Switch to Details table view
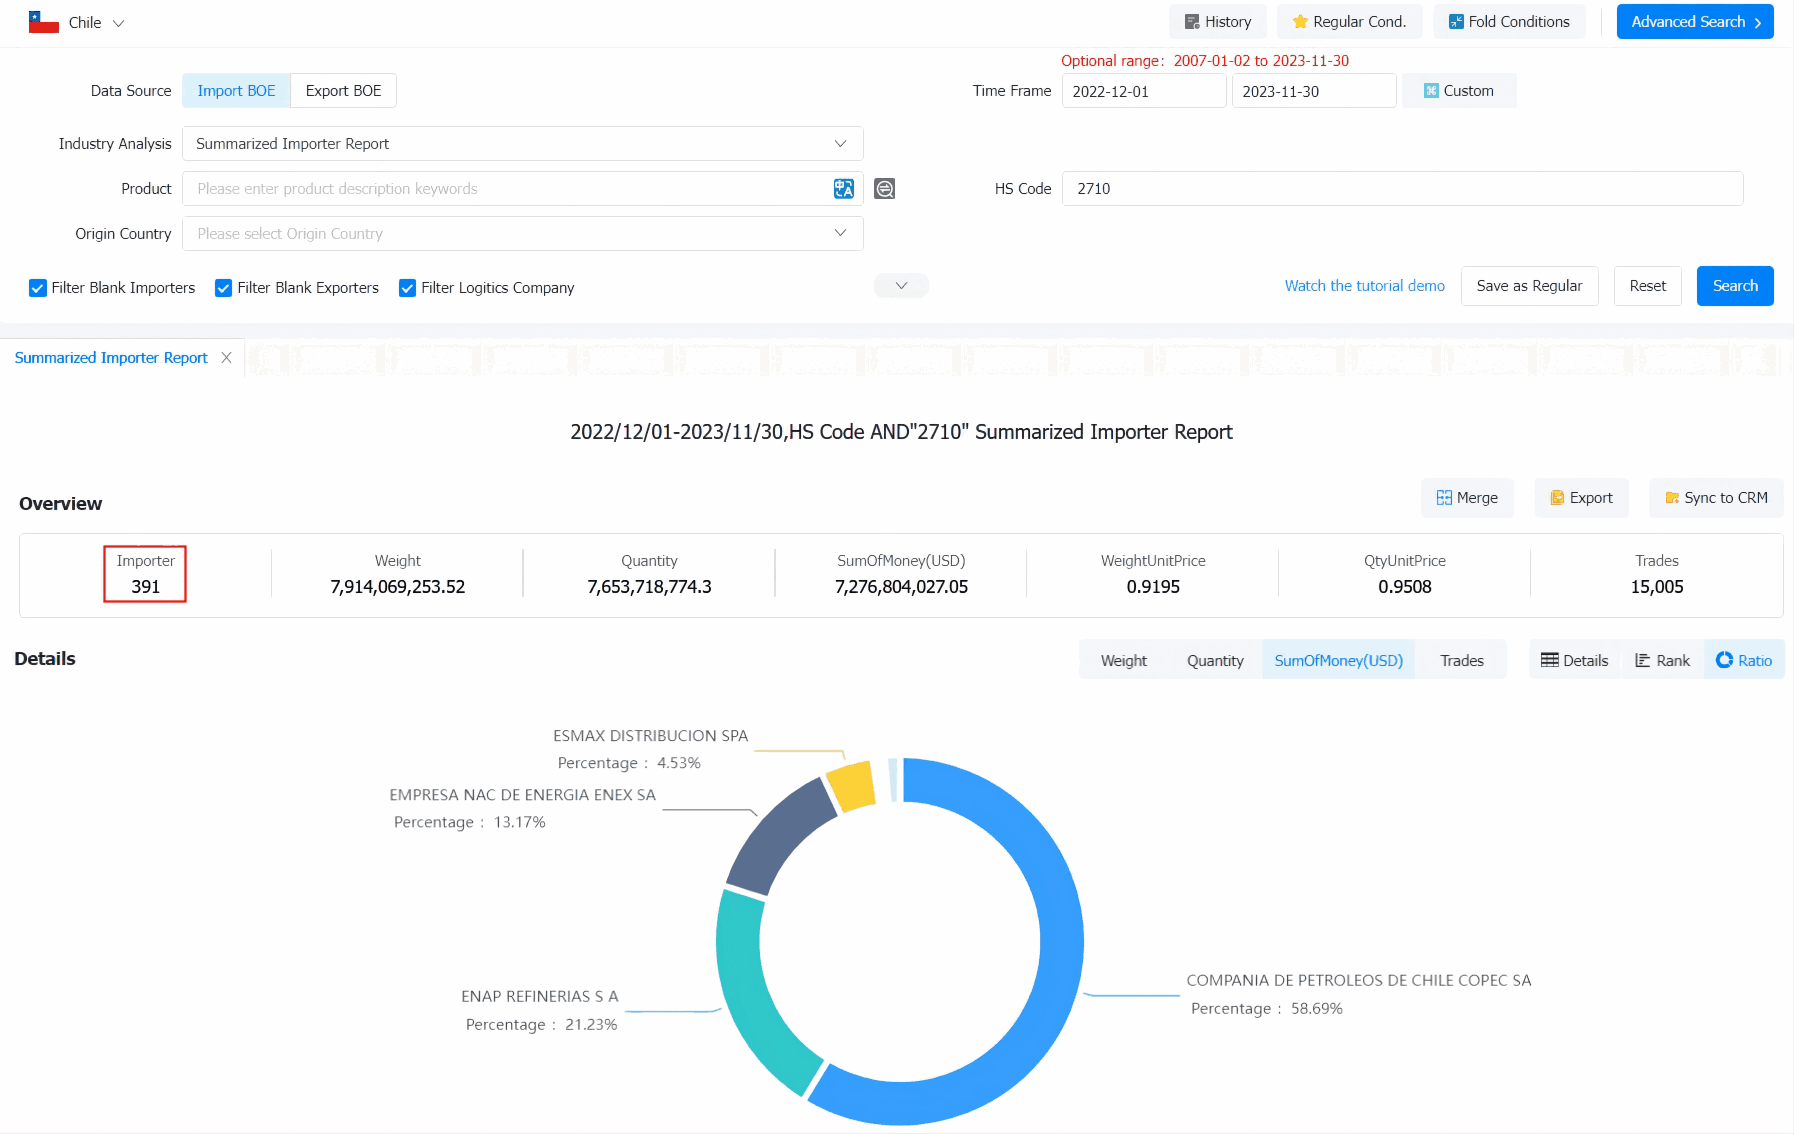 [1575, 660]
